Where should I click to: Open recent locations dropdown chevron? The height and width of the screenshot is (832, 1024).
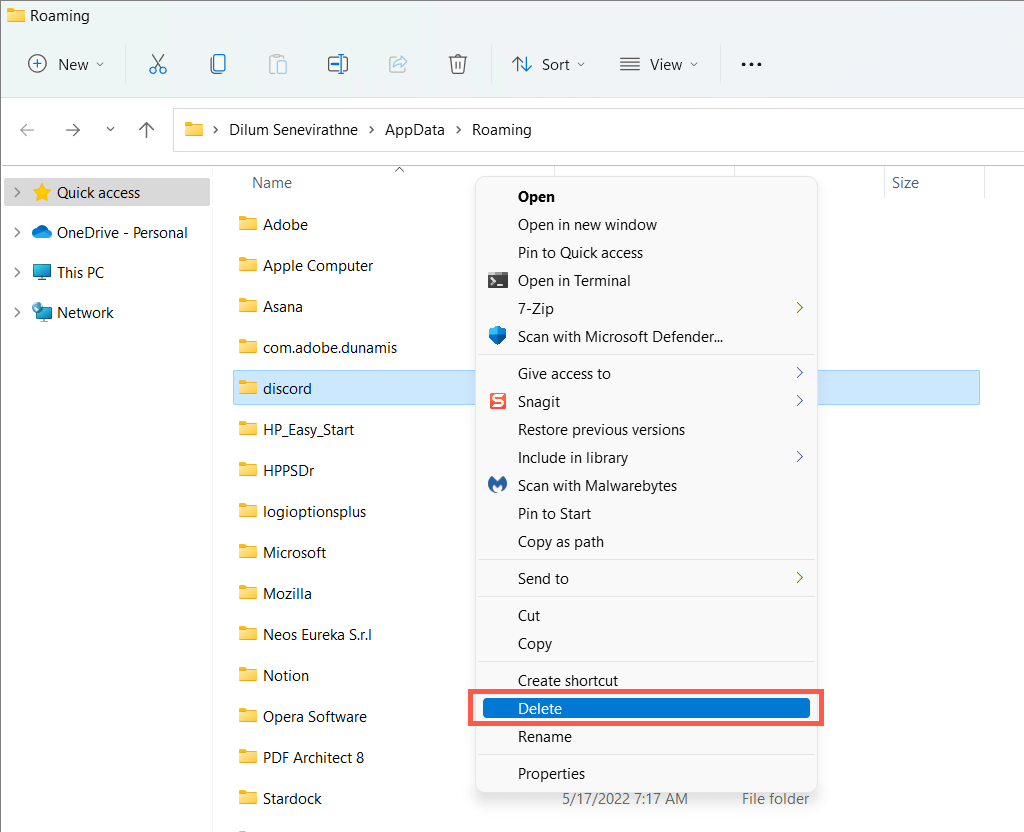point(110,130)
